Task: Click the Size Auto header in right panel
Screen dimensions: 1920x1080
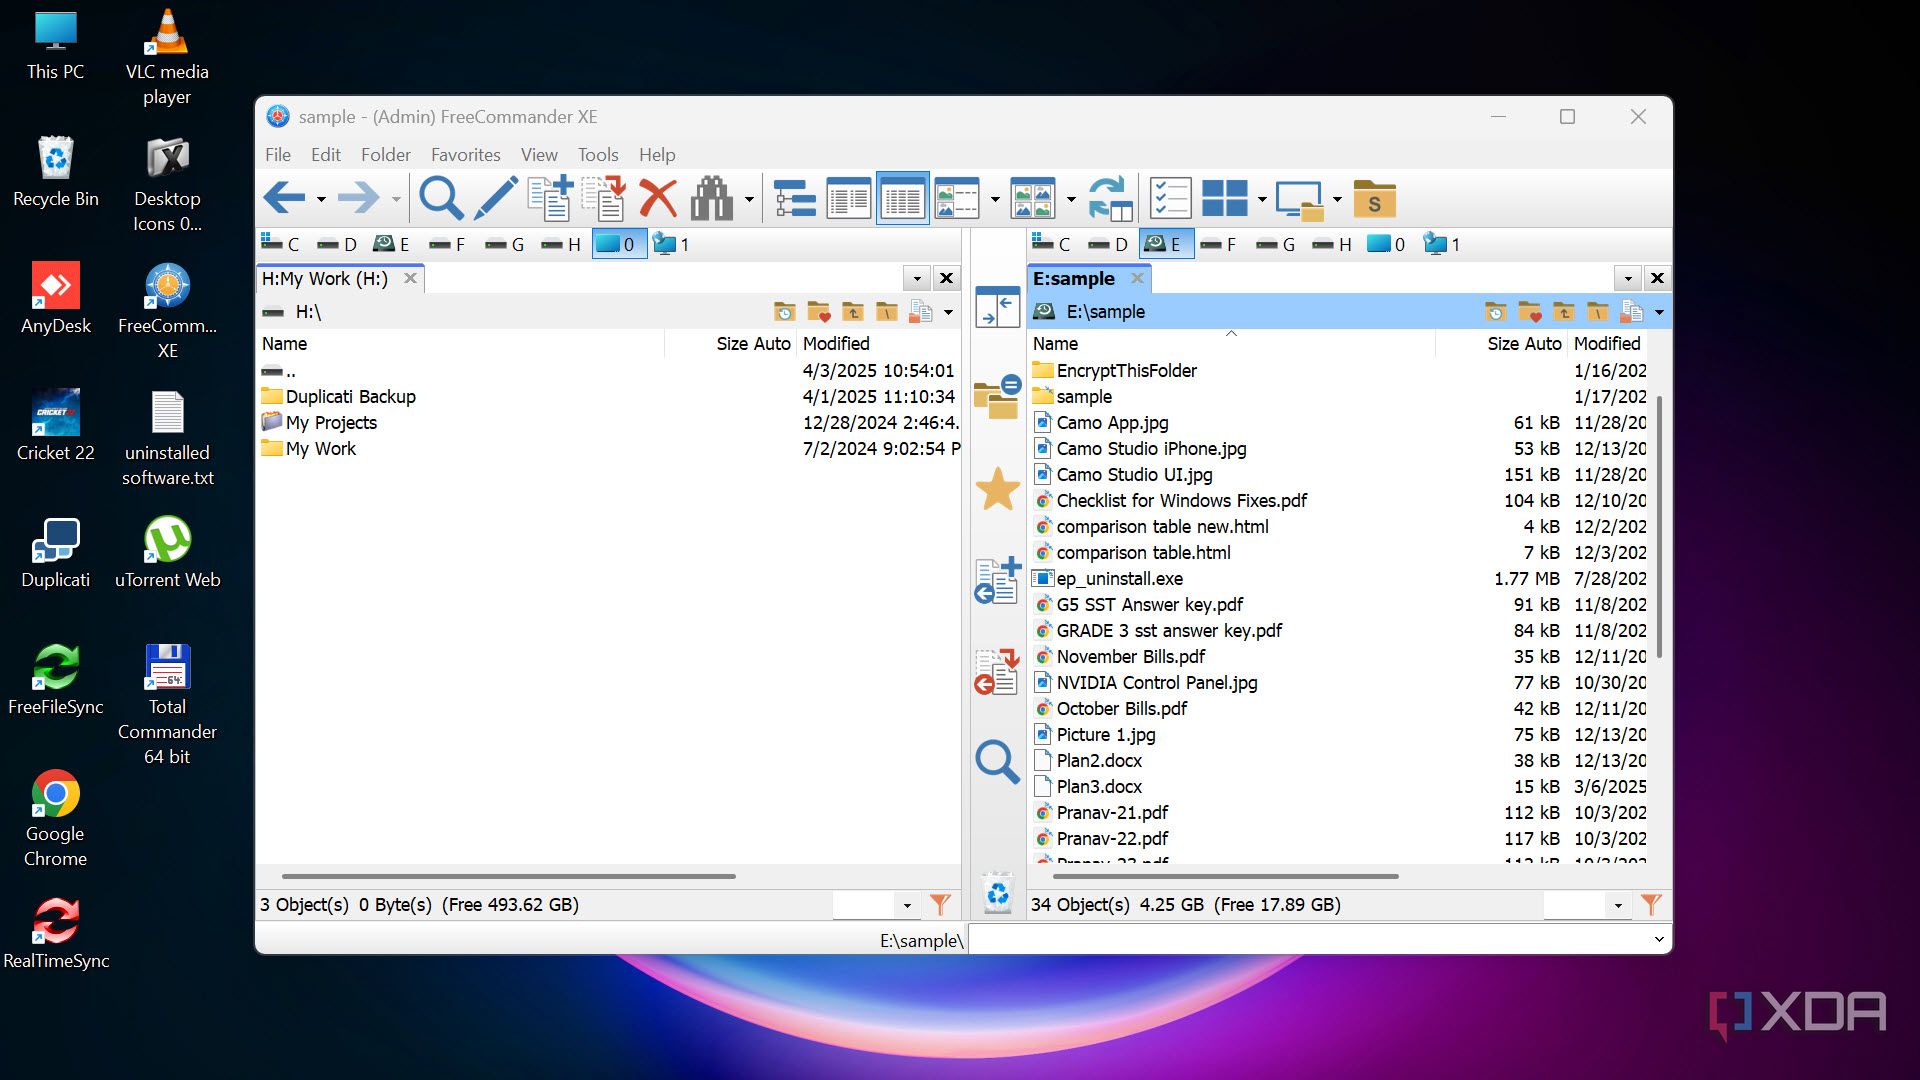Action: coord(1502,343)
